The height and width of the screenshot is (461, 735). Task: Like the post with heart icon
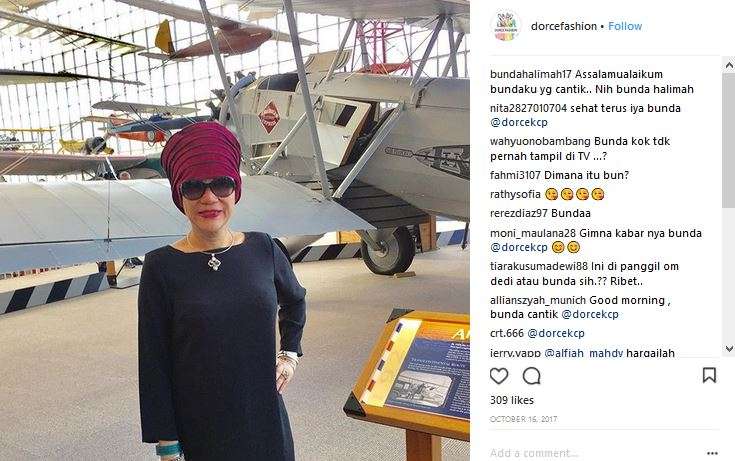click(499, 376)
